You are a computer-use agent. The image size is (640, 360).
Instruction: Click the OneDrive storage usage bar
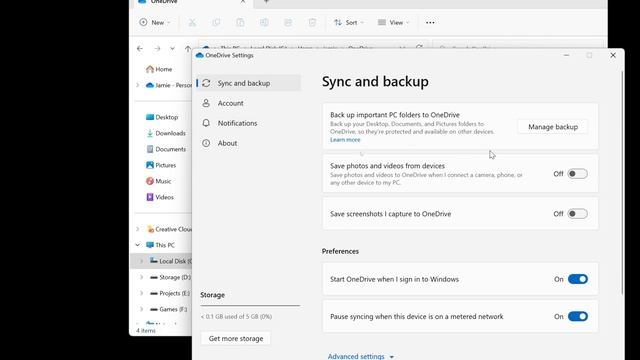point(250,305)
